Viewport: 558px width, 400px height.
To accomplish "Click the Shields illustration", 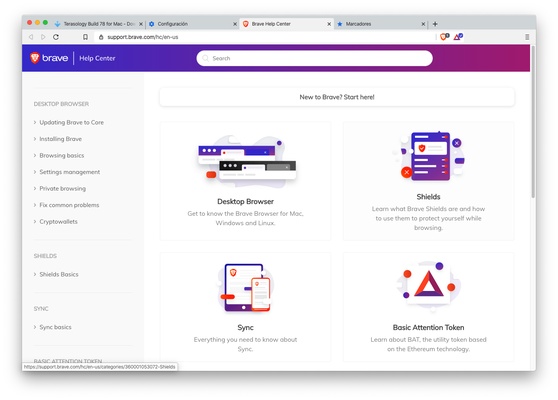I will tap(428, 155).
